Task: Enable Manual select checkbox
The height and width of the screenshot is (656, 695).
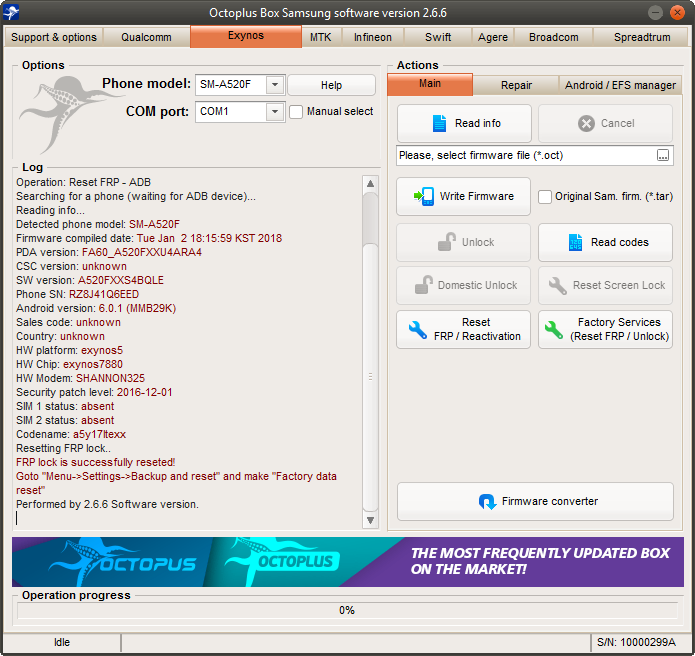Action: coord(296,111)
